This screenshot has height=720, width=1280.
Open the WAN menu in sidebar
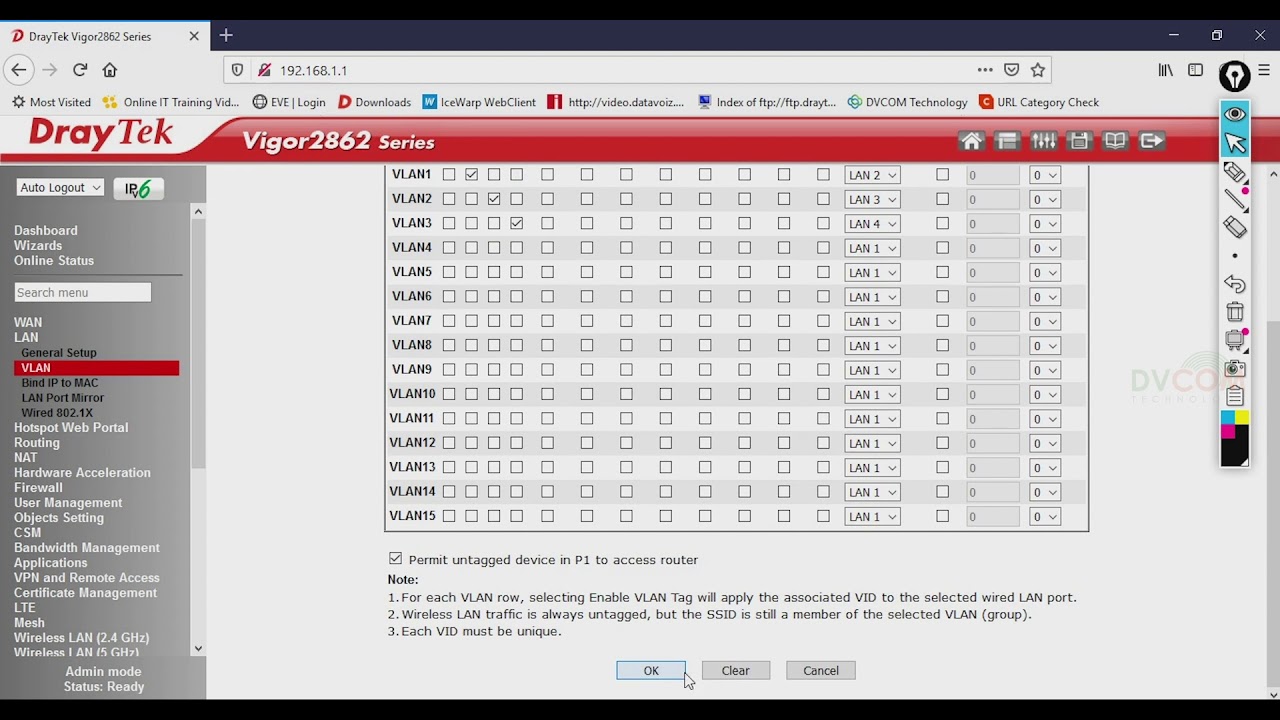[x=28, y=322]
